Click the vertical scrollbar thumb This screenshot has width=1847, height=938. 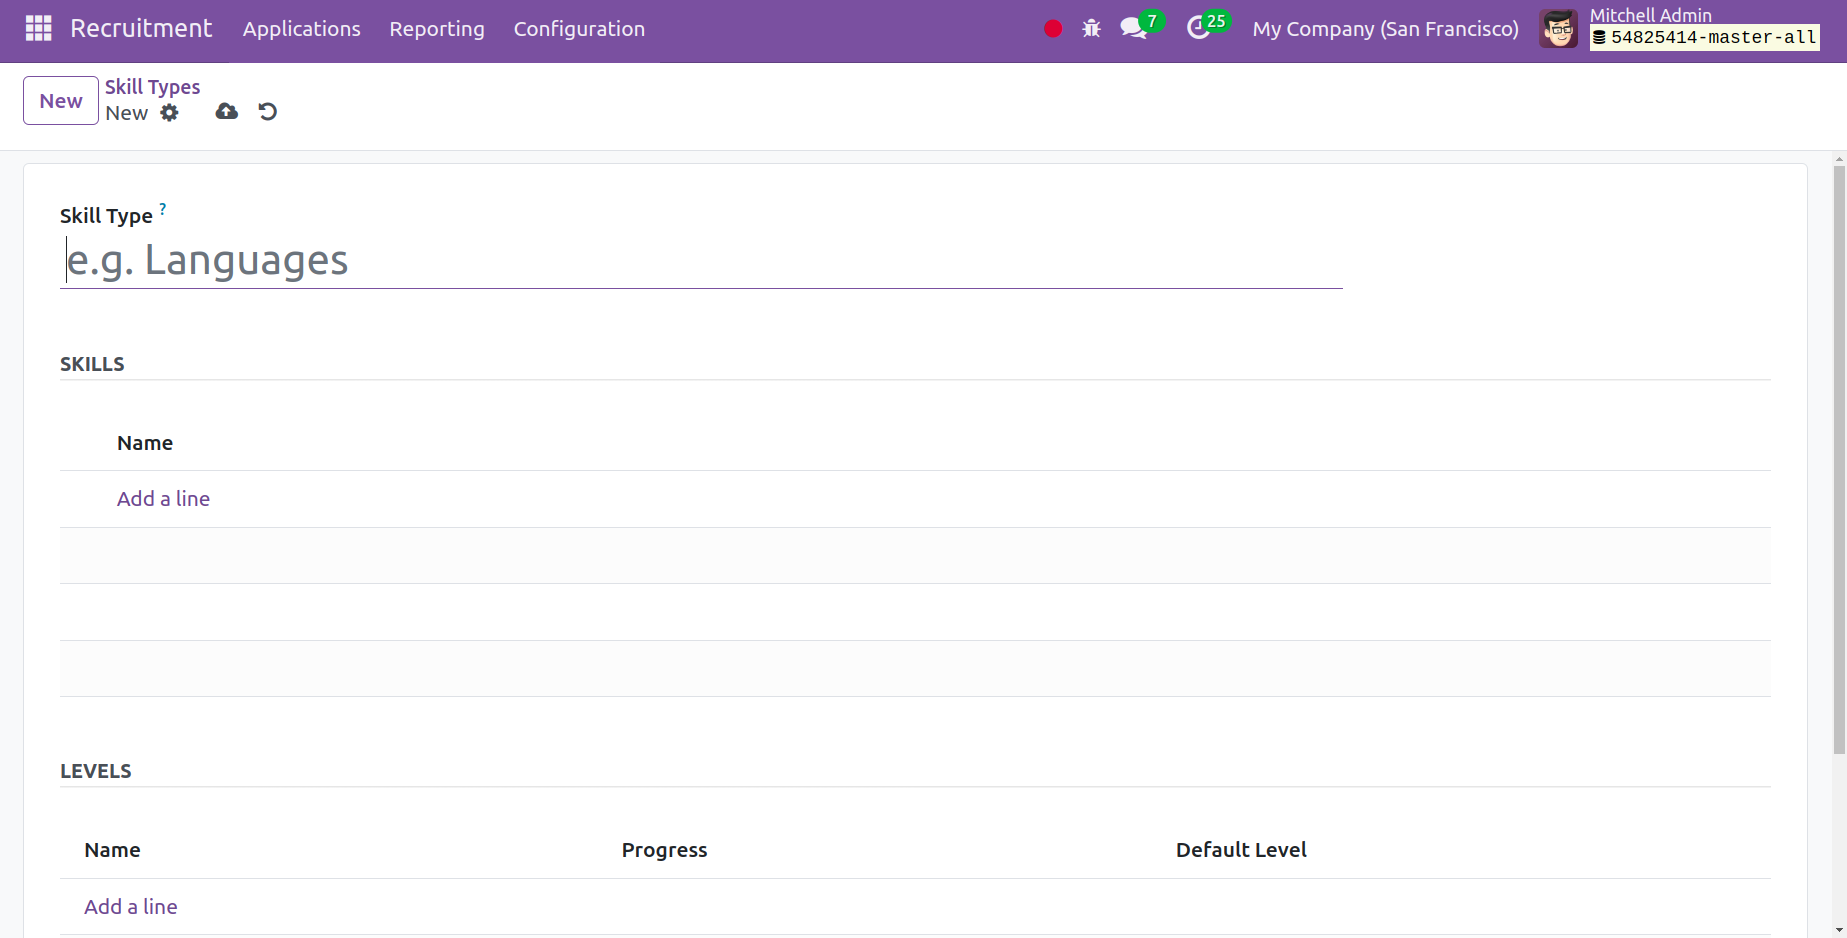(1839, 460)
